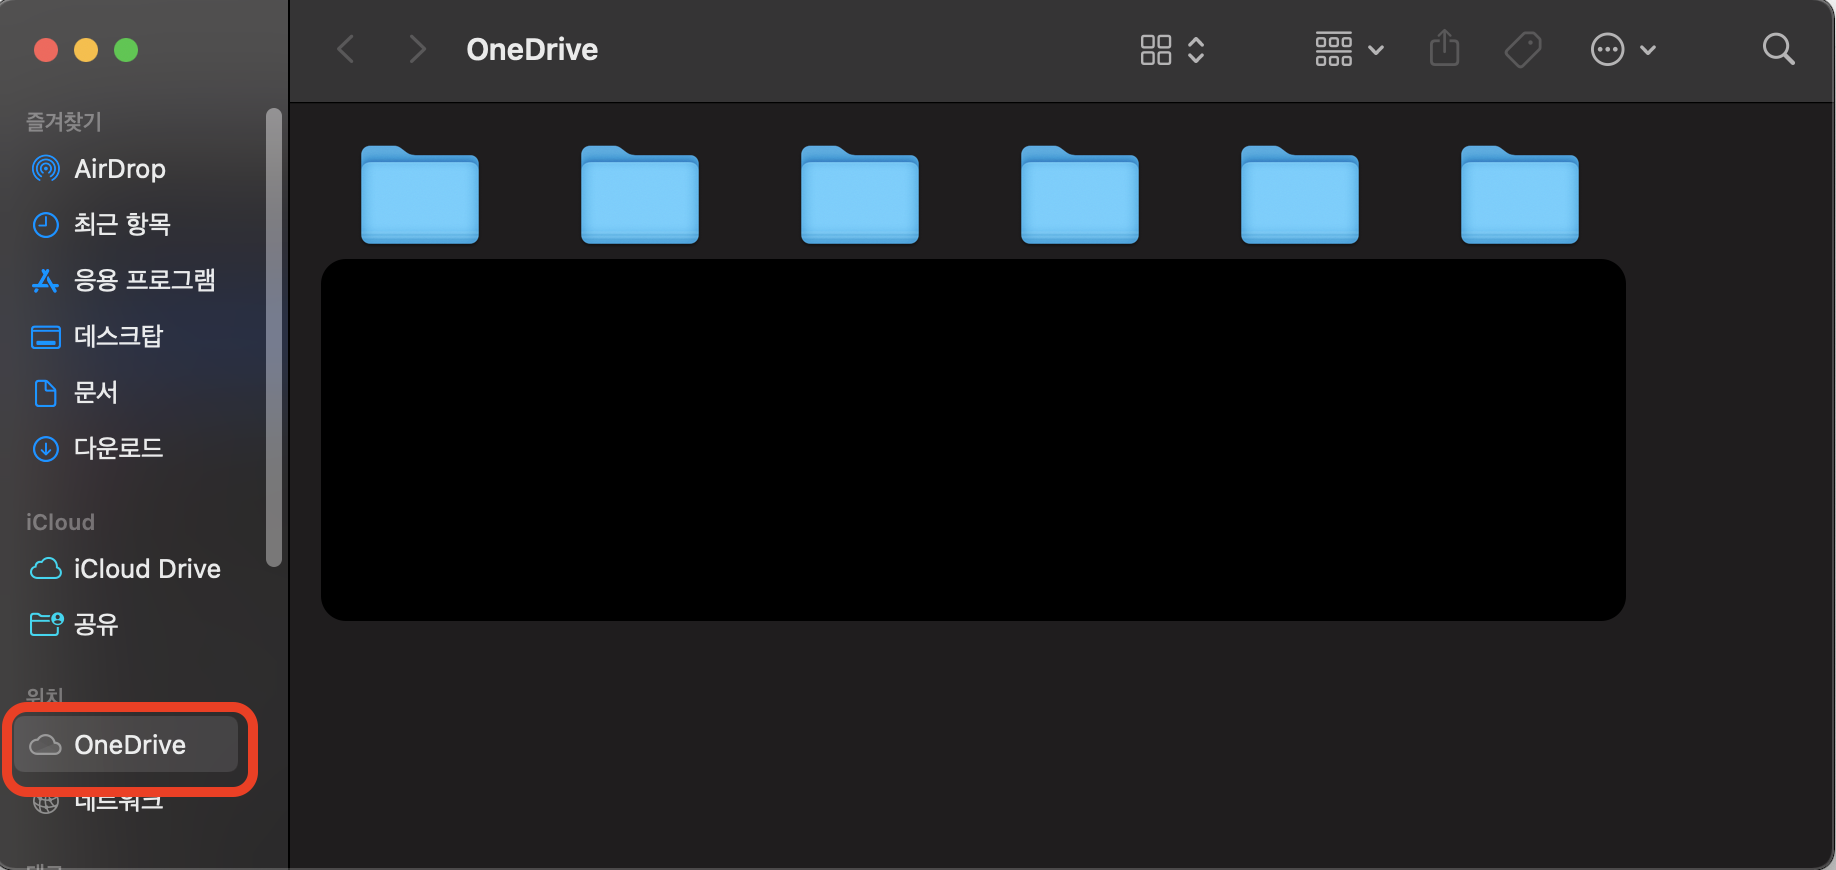Click the cloud icon beside OneDrive
1836x870 pixels.
pyautogui.click(x=46, y=745)
